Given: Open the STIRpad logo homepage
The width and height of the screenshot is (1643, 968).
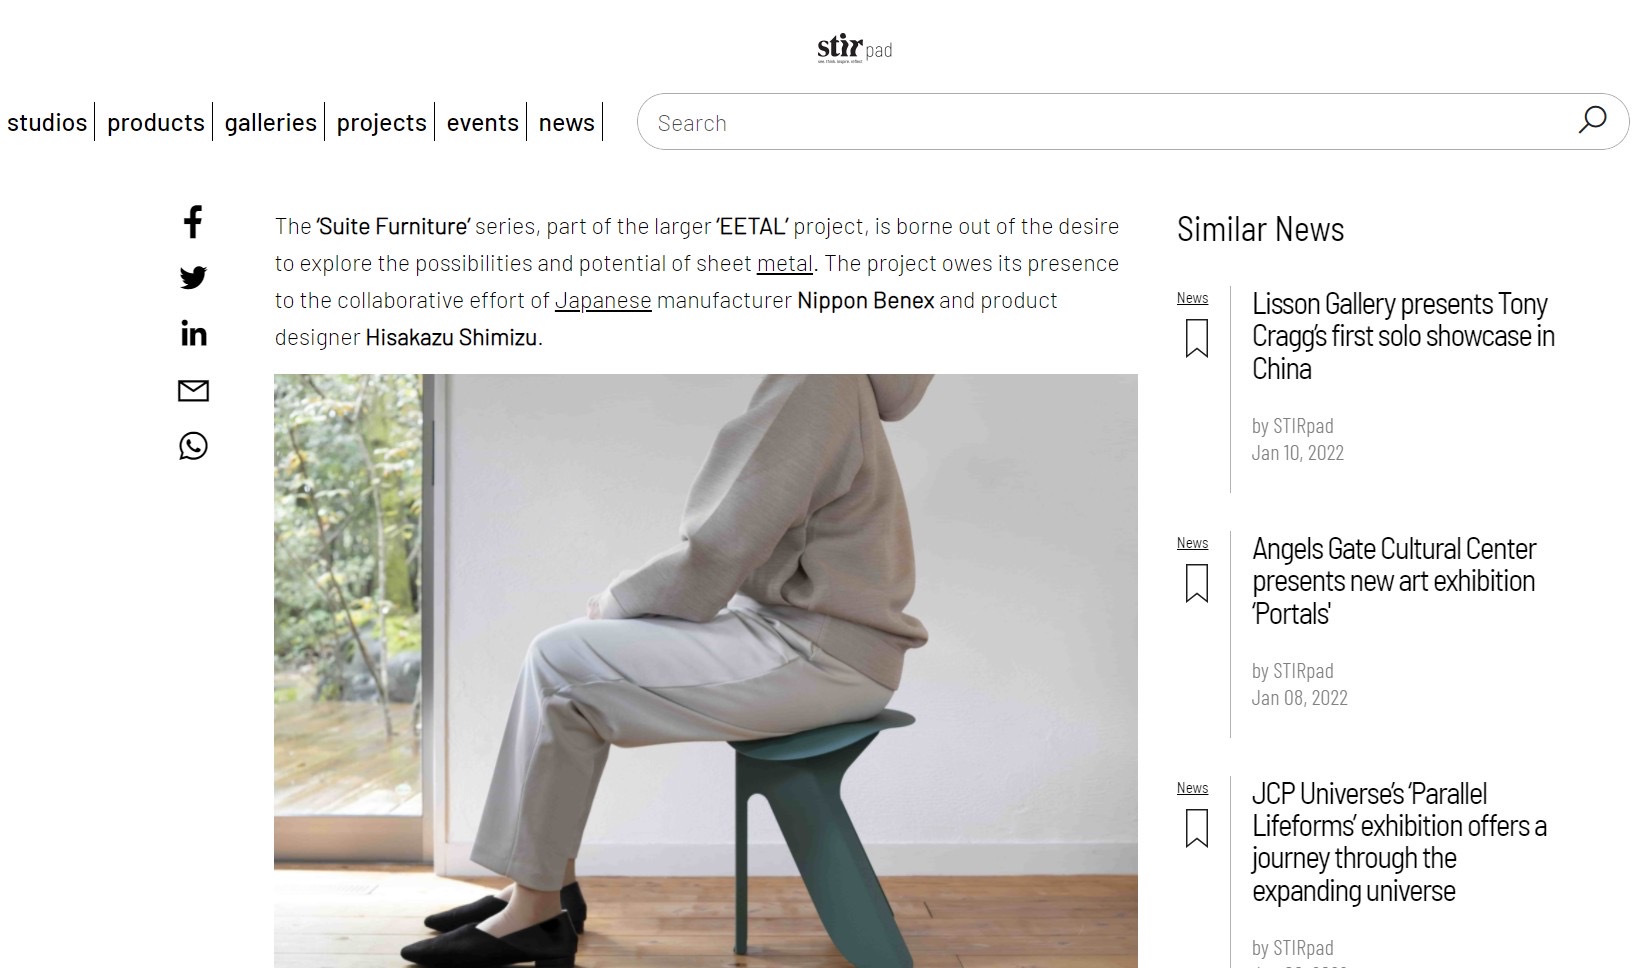Looking at the screenshot, I should tap(854, 48).
